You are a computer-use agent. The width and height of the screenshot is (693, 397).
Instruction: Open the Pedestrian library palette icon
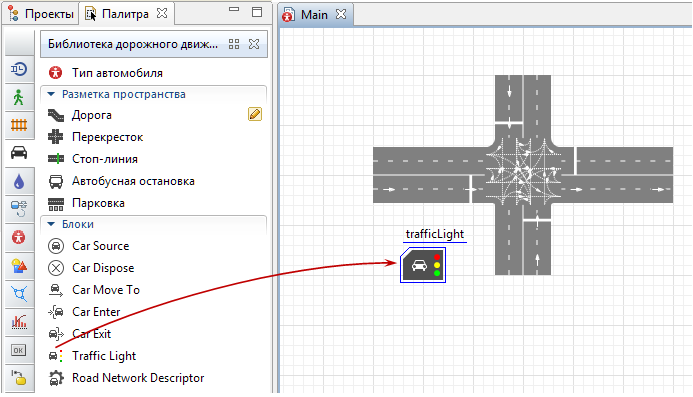19,97
